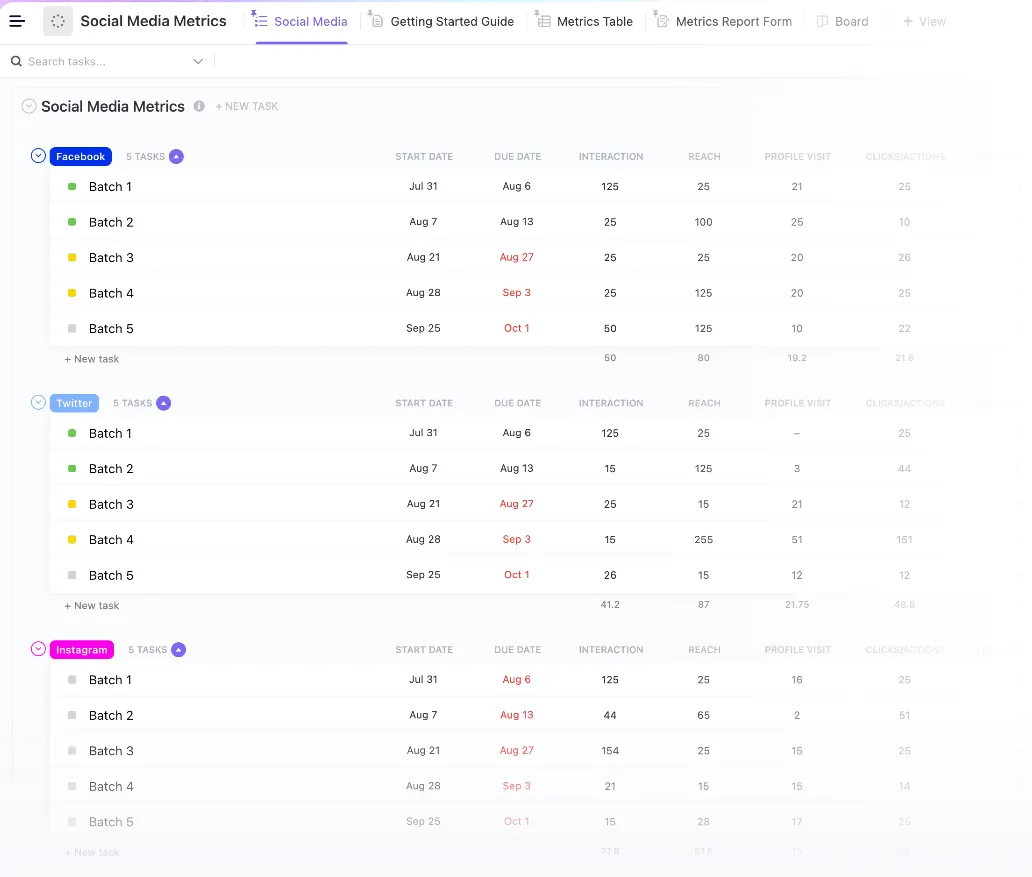Open Instagram Batch 3 task
This screenshot has height=877, width=1032.
point(111,751)
